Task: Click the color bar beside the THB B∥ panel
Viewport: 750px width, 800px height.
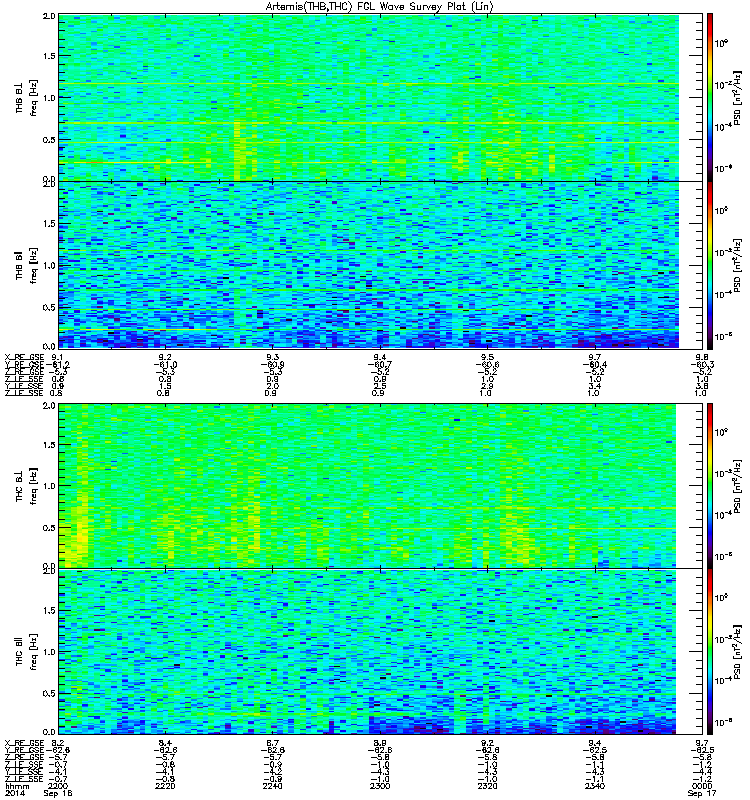Action: (x=710, y=265)
